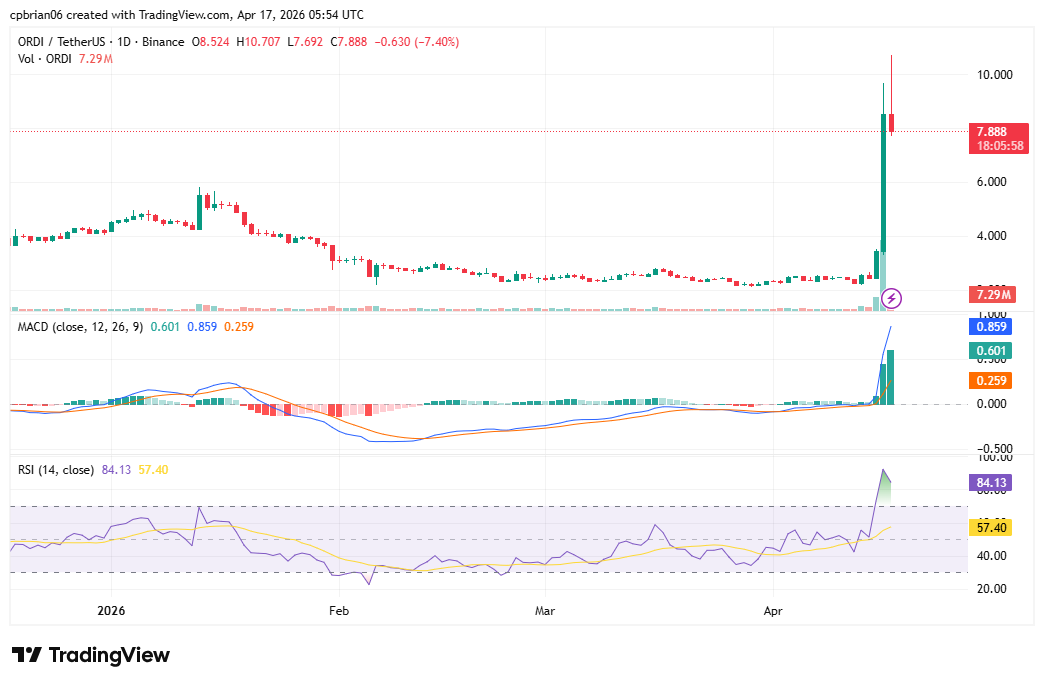
Task: Click the green 0.601 histogram value tag
Action: click(x=990, y=351)
